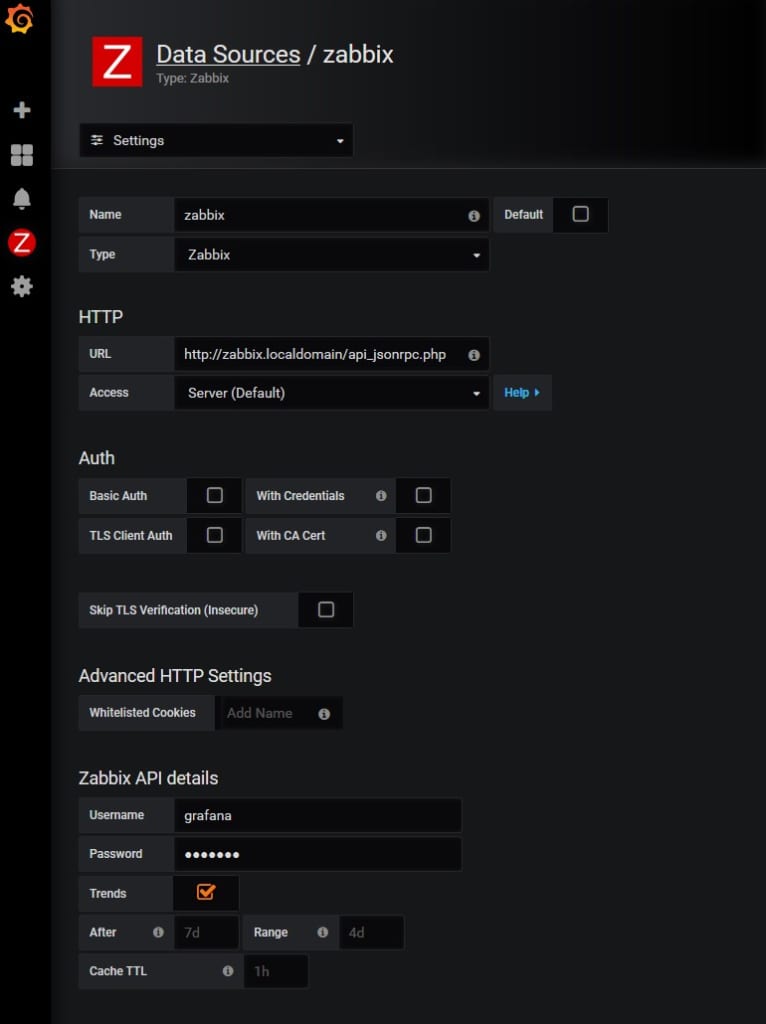Click the Skip TLS Verification (Insecure) label

pyautogui.click(x=174, y=610)
